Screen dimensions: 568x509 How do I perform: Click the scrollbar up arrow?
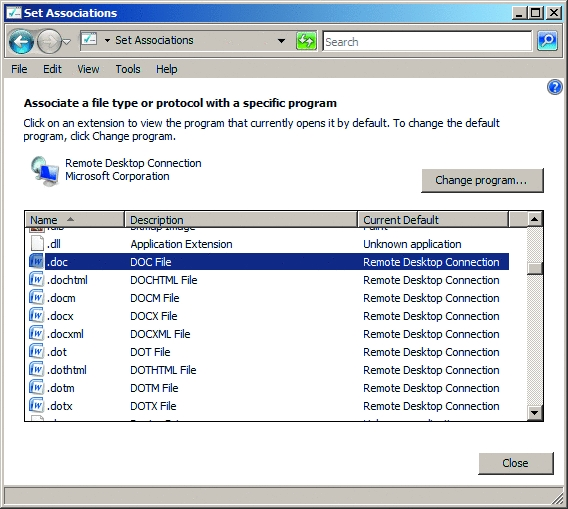pos(535,219)
